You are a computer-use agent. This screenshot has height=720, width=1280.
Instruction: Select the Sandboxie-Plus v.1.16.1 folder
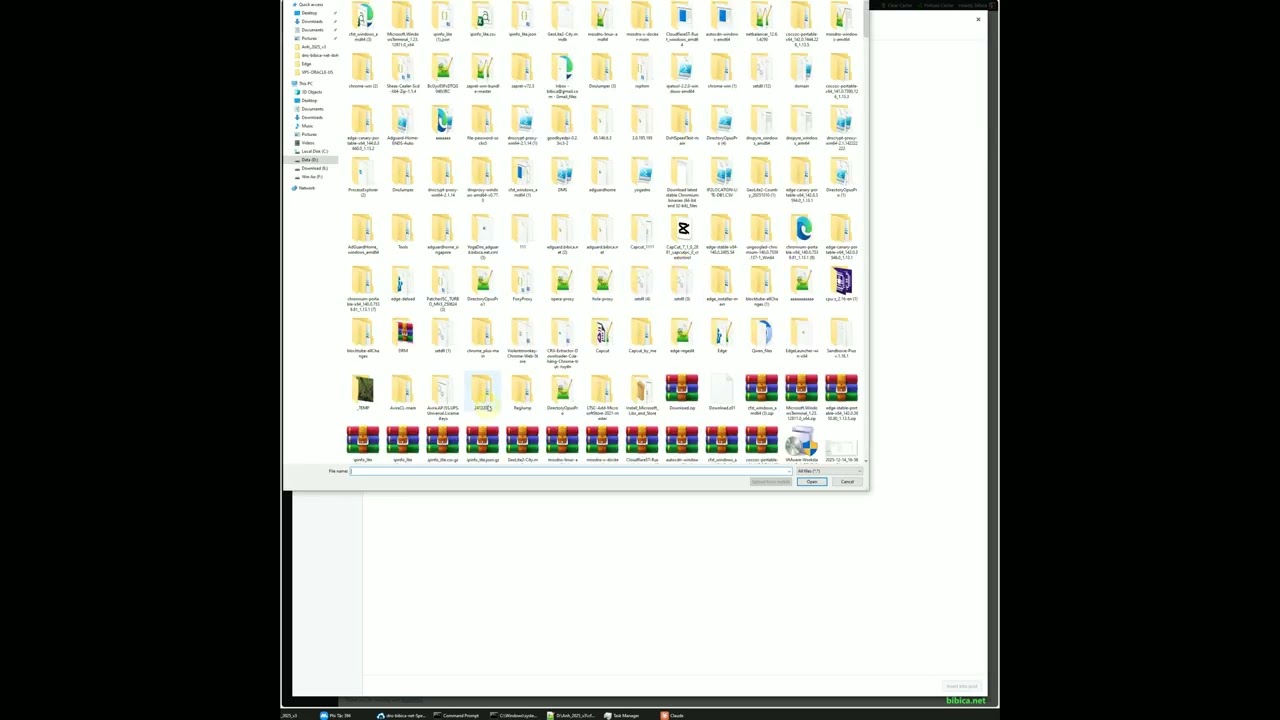(x=842, y=338)
